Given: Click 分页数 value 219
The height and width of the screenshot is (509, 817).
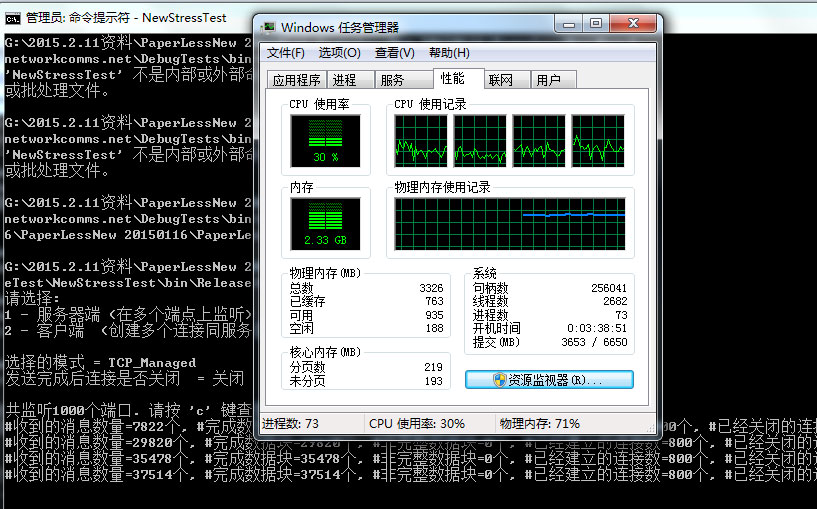Looking at the screenshot, I should (x=434, y=367).
